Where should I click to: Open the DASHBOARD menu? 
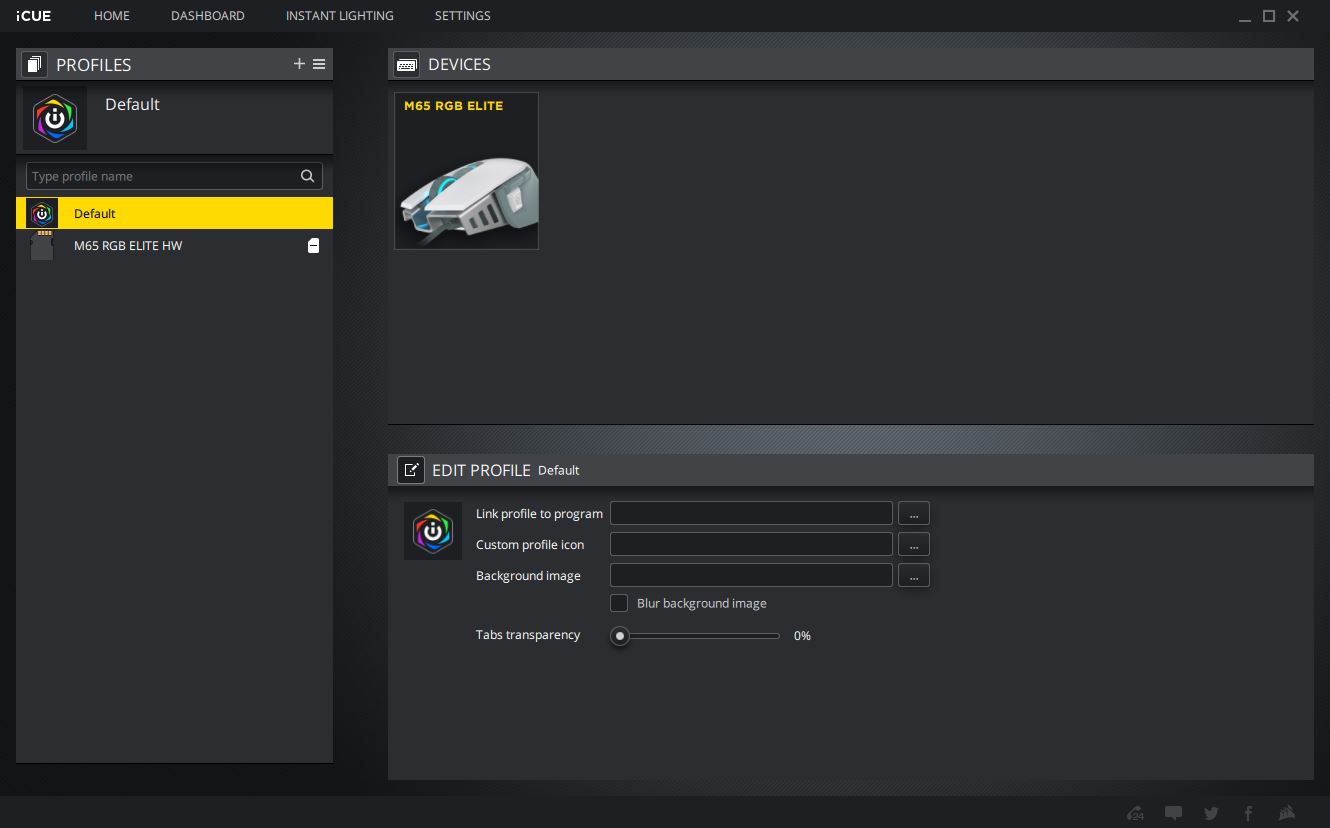[208, 16]
